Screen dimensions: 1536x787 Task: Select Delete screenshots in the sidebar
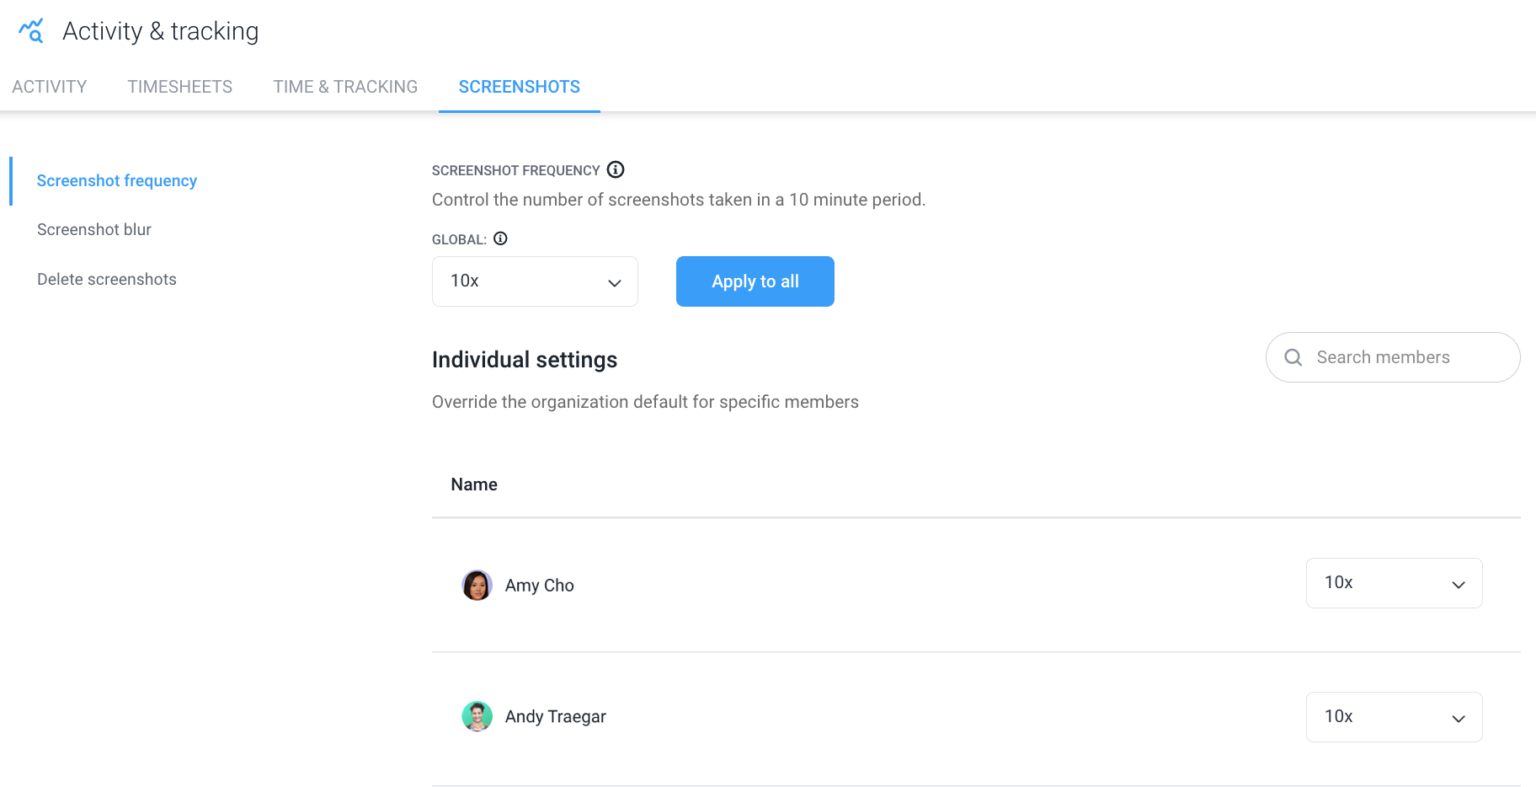point(106,279)
